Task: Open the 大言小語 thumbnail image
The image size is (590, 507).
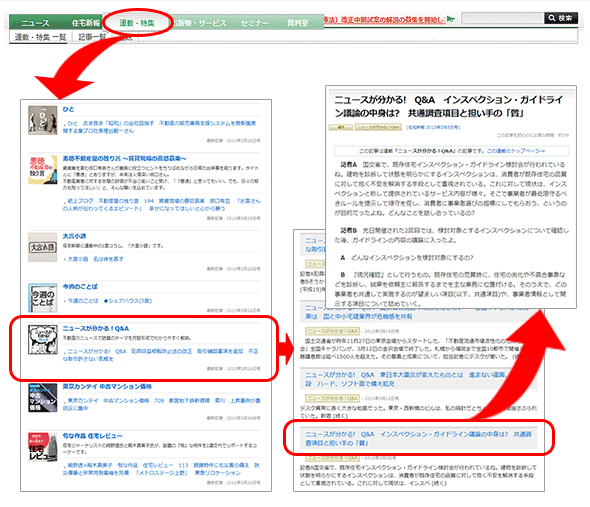Action: [43, 247]
